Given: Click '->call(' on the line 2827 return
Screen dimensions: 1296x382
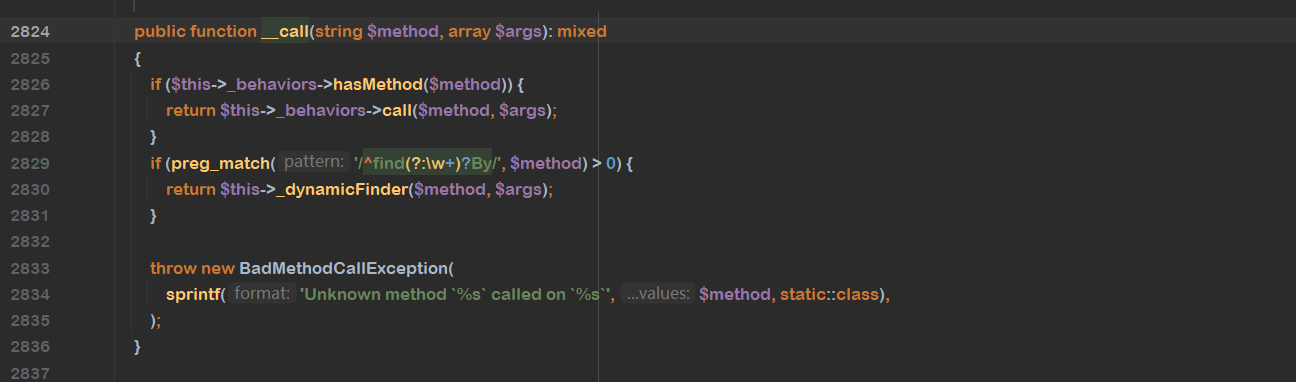Looking at the screenshot, I should click(x=392, y=110).
